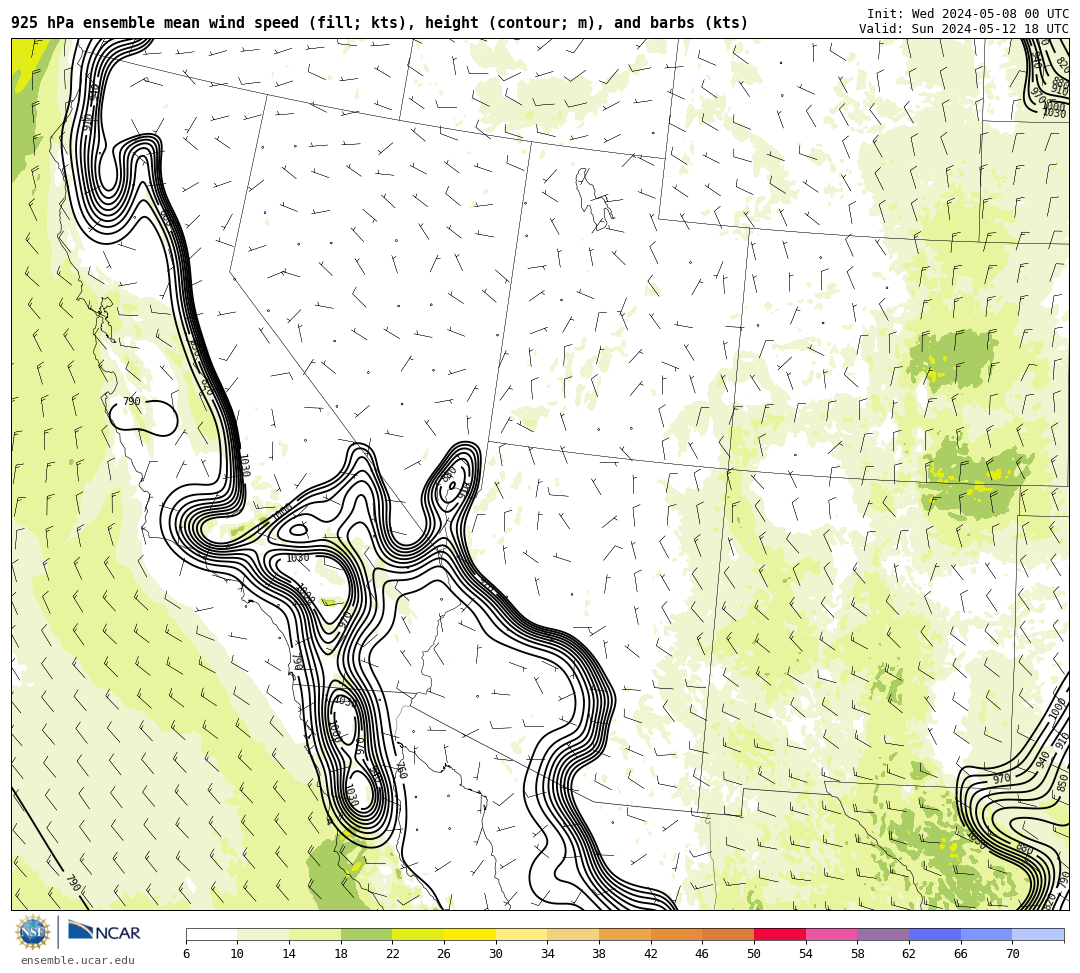This screenshot has height=973, width=1080.
Task: Click the red 50–54 kts swatch
Action: [x=780, y=934]
